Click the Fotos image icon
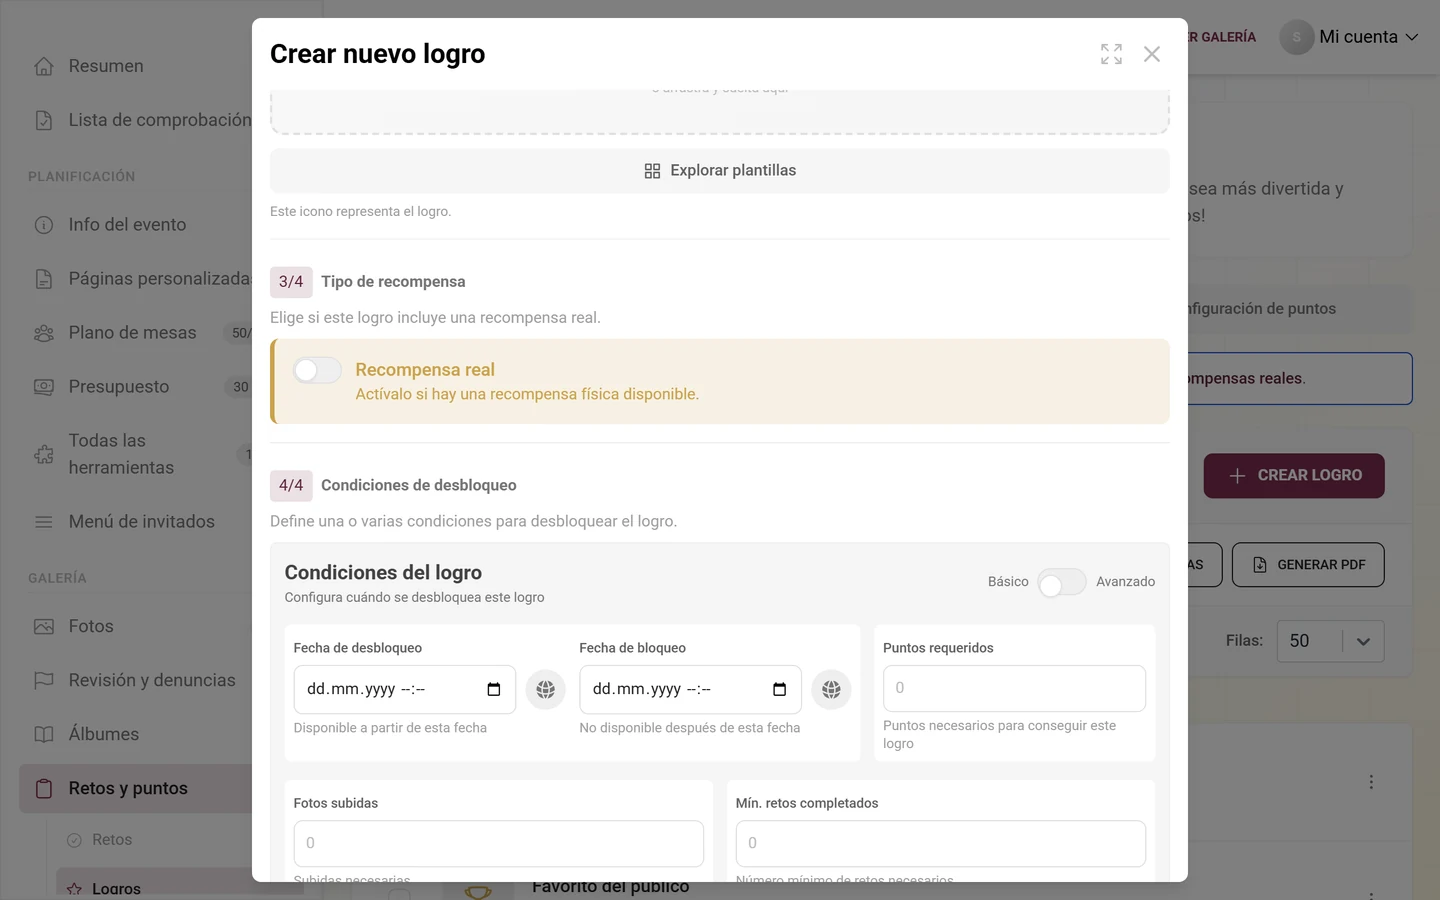 pyautogui.click(x=44, y=626)
